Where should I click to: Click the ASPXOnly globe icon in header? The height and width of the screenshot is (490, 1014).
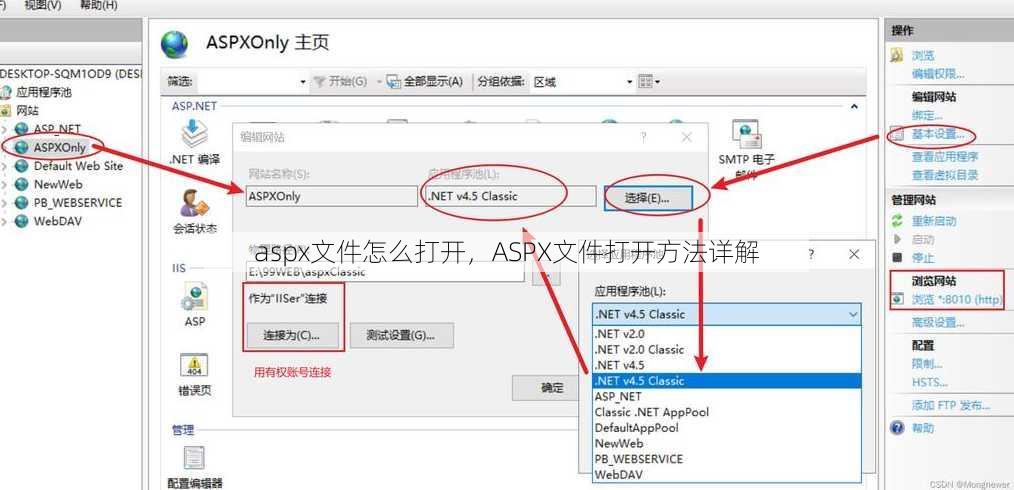[x=175, y=45]
